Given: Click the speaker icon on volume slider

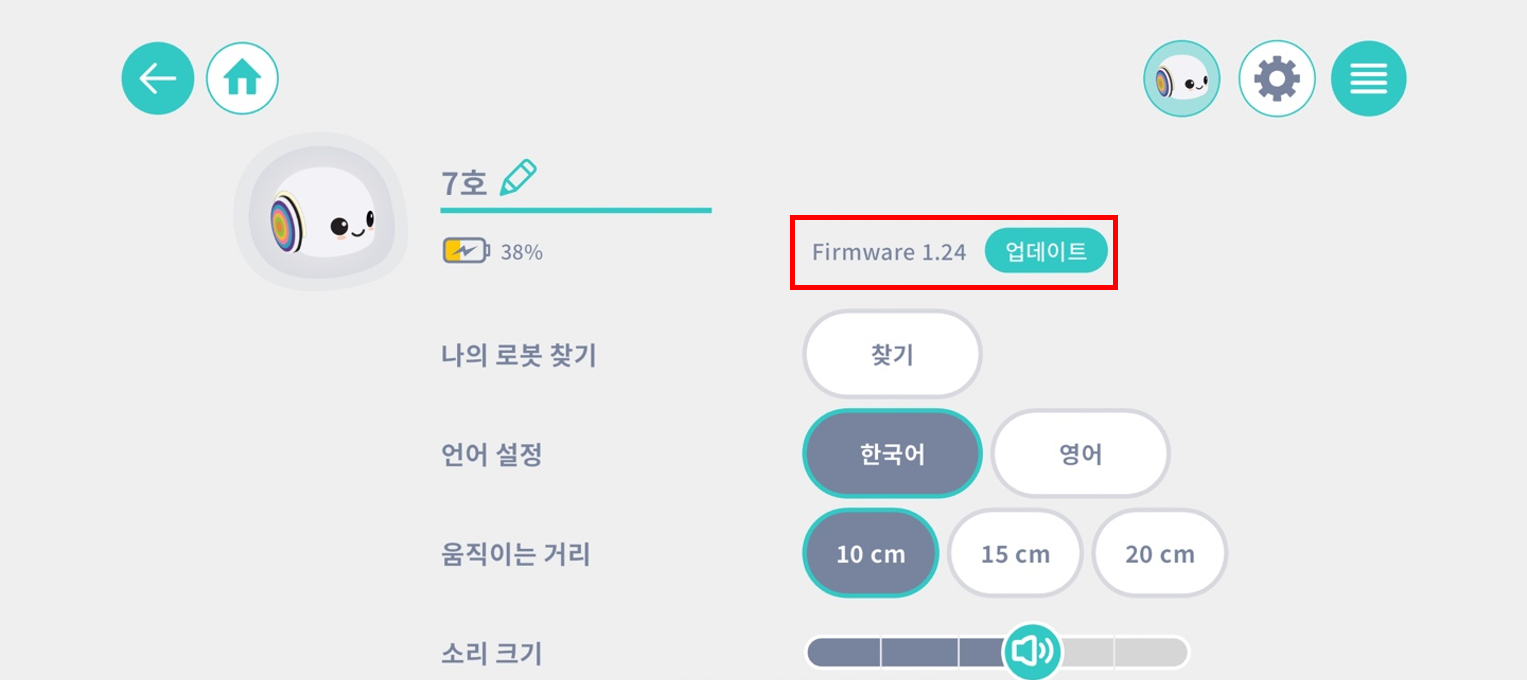Looking at the screenshot, I should (x=1032, y=652).
